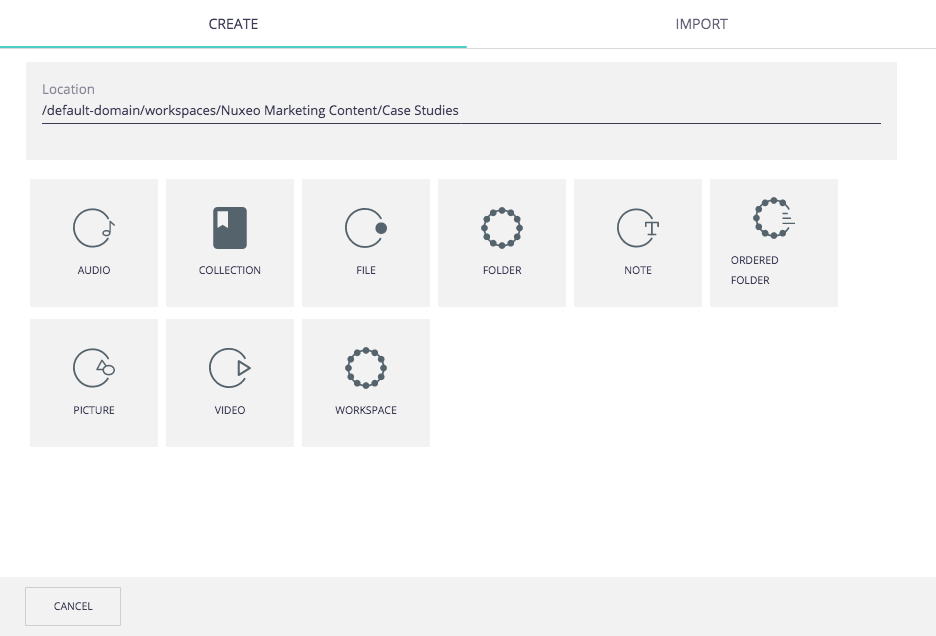Pick the Video play icon
The image size is (936, 636).
coord(230,368)
